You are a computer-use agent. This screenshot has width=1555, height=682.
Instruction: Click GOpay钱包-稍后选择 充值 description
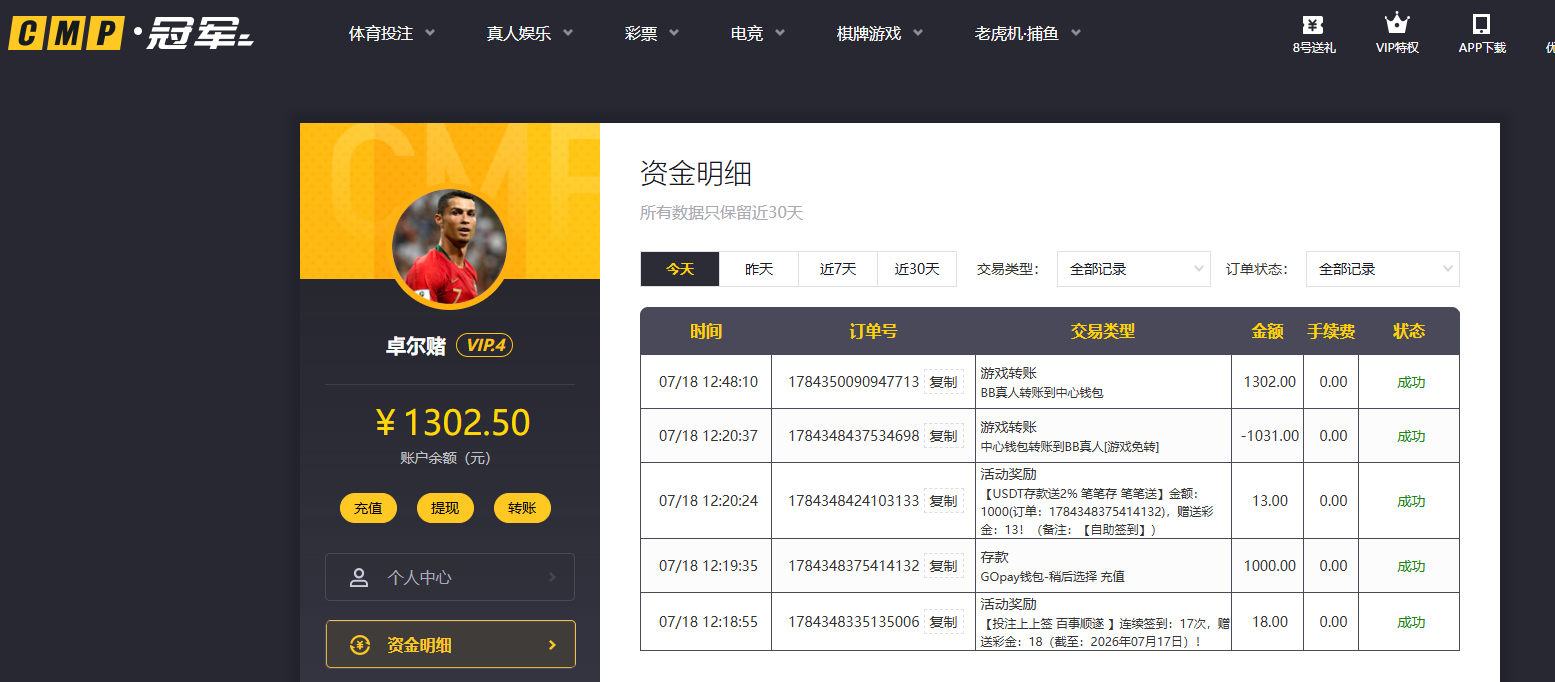point(1052,577)
